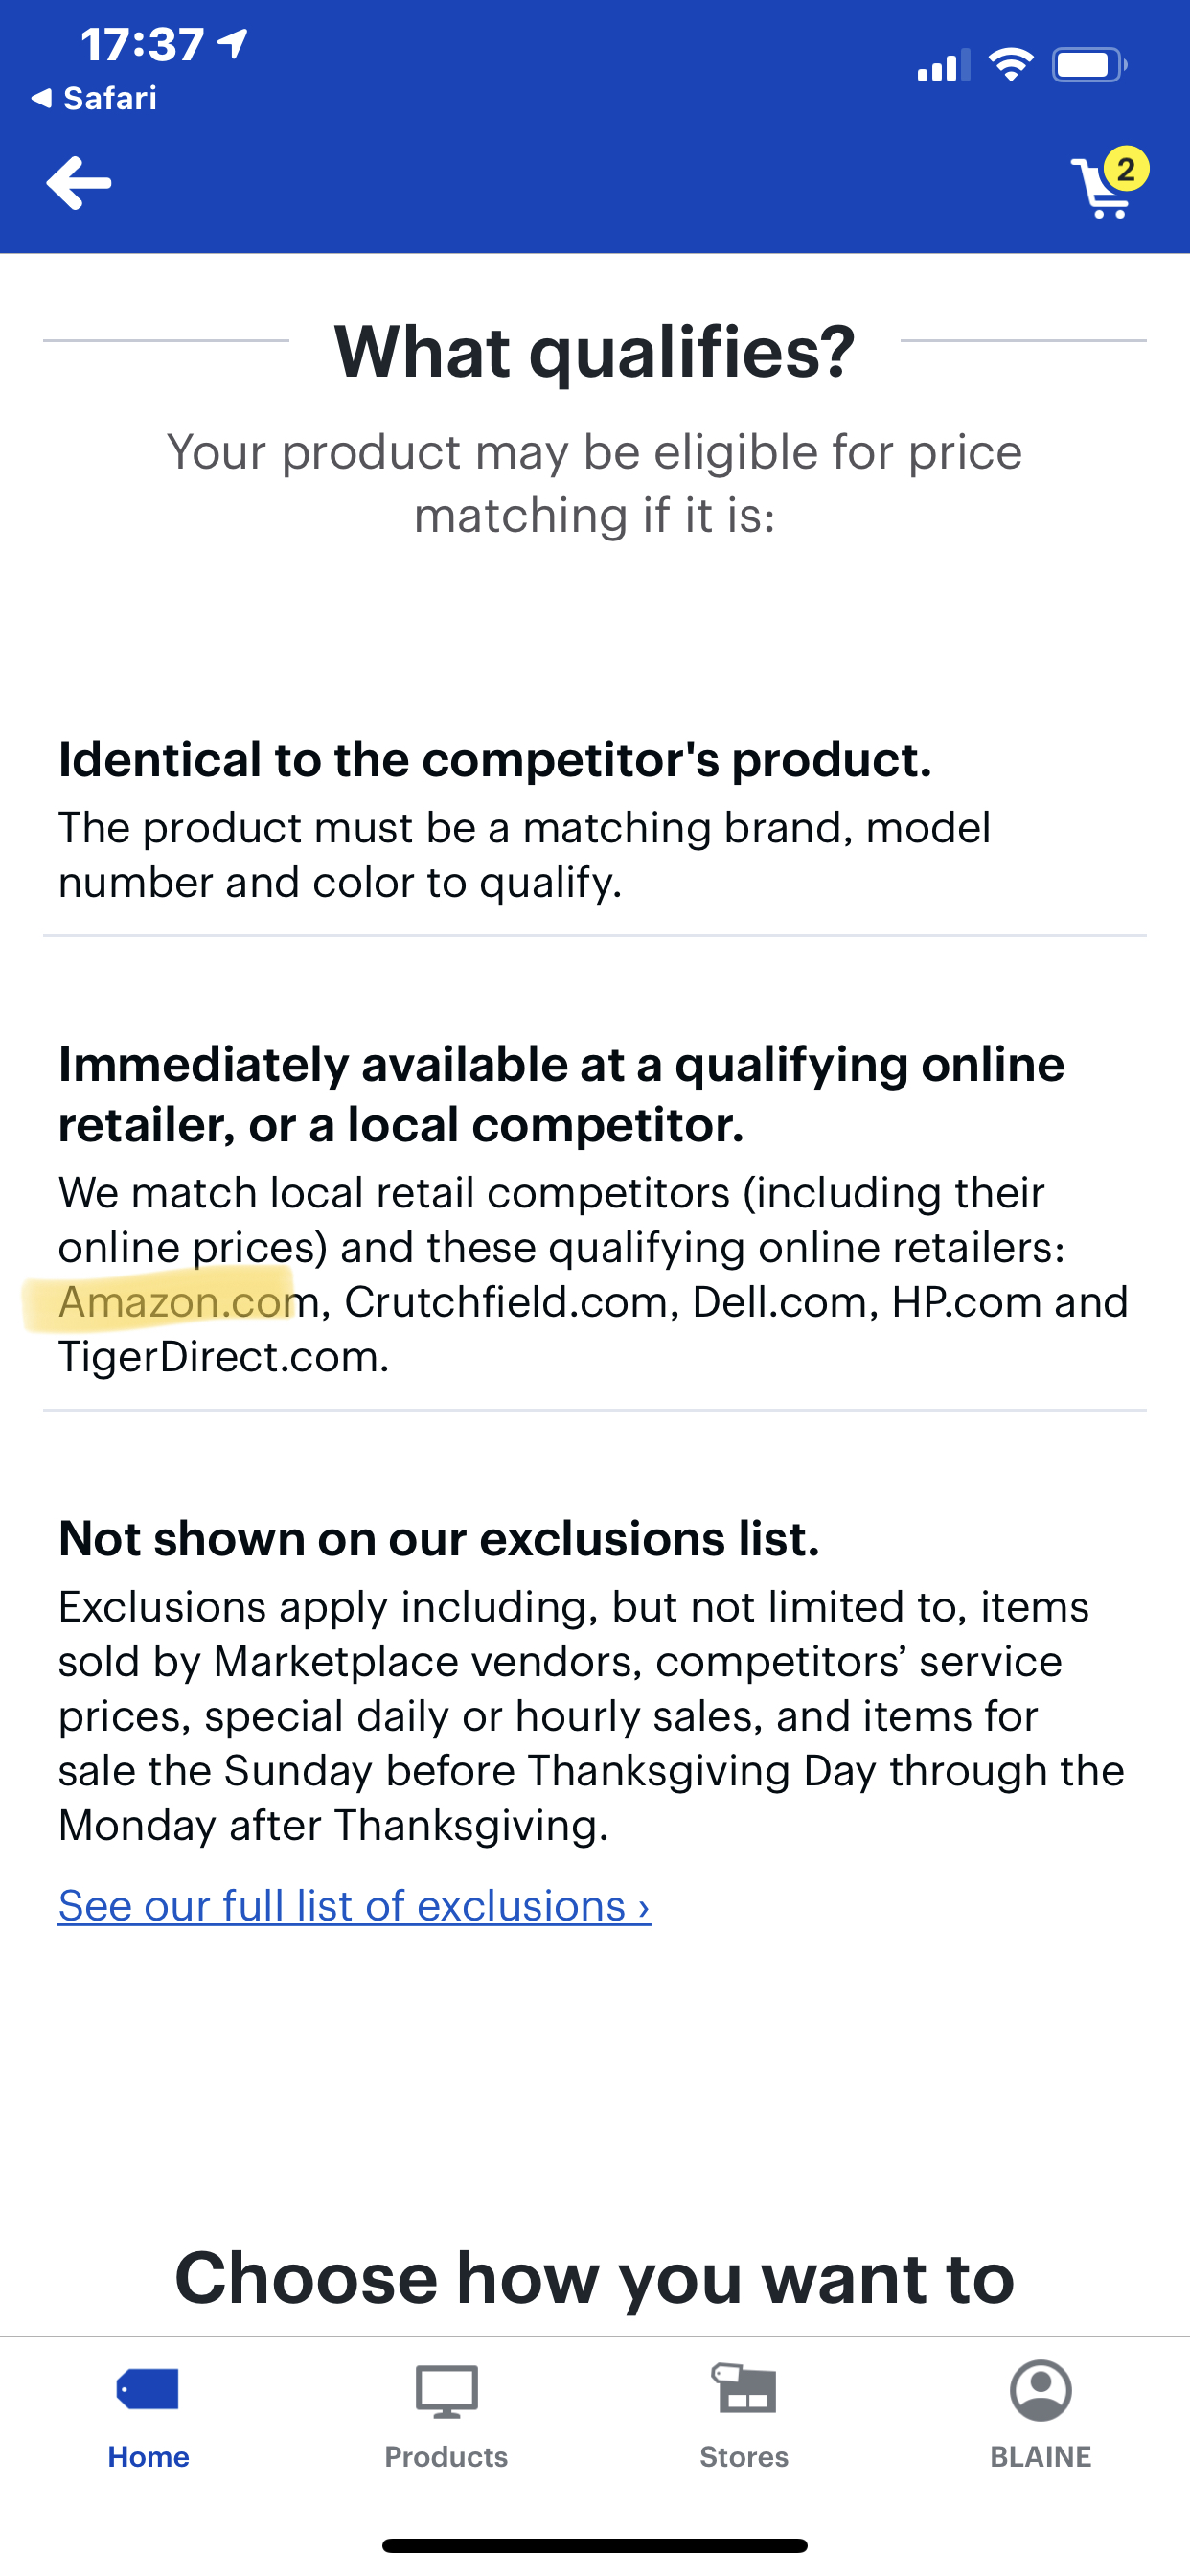Switch to the Products tab label

[x=446, y=2456]
